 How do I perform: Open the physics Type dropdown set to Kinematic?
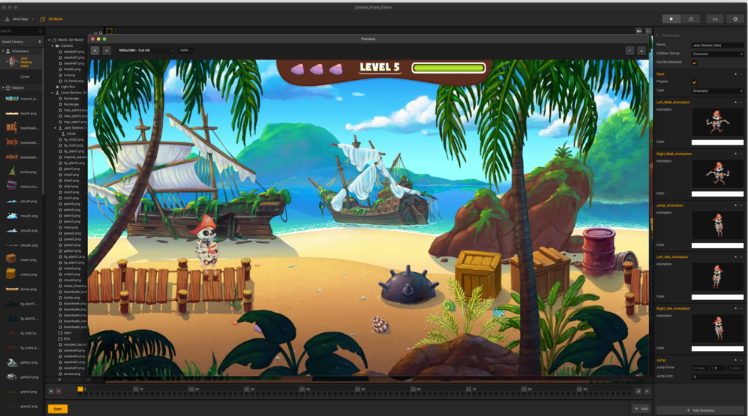click(717, 90)
